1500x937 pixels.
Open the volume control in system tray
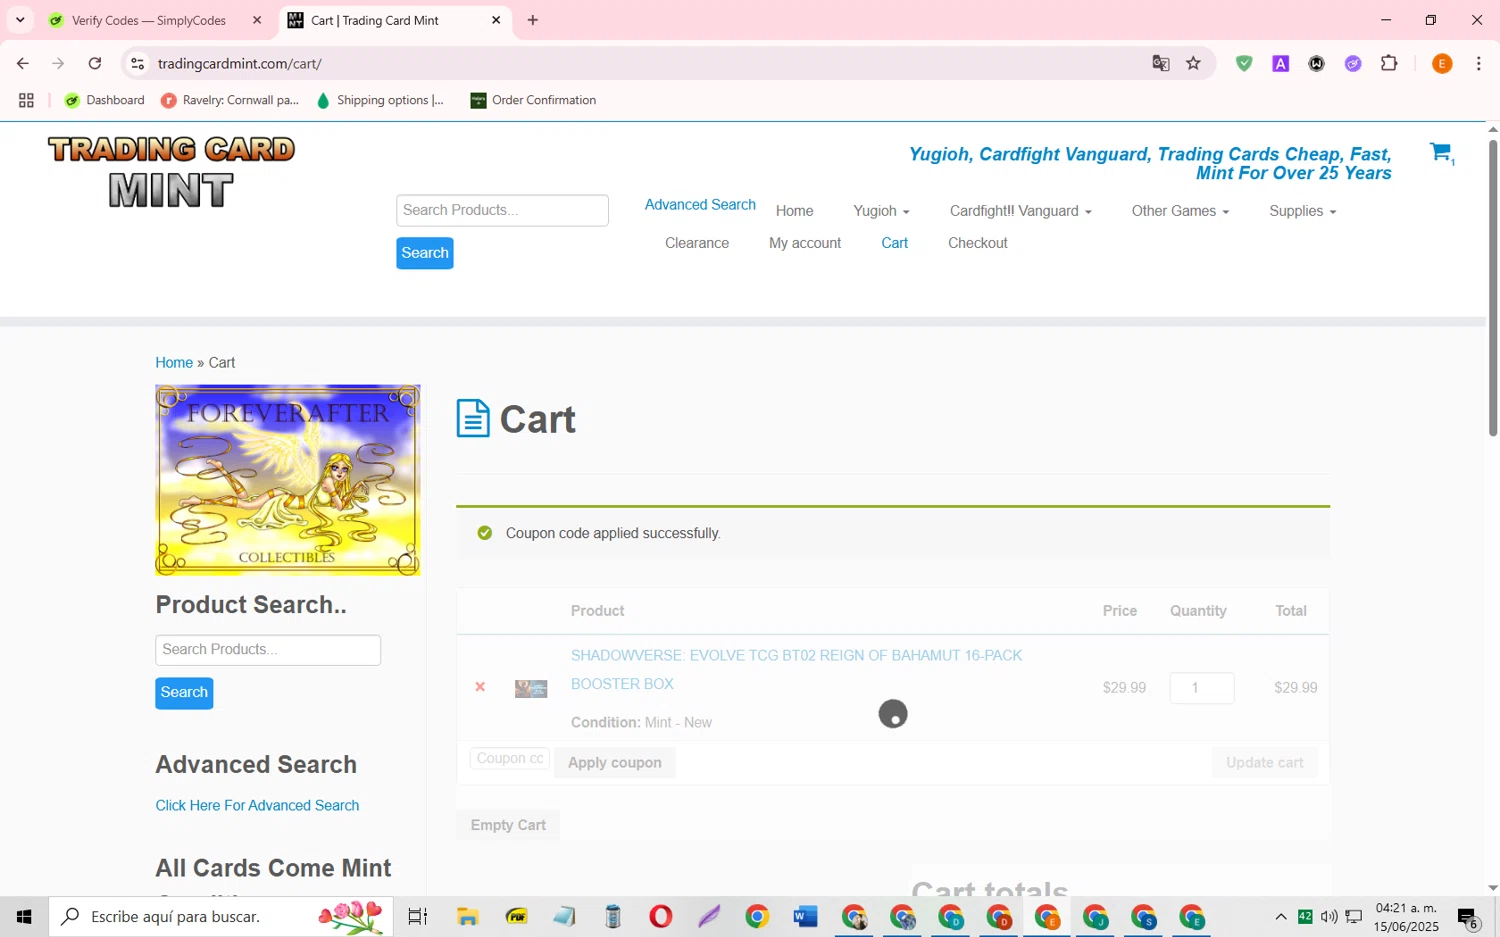[x=1329, y=917]
